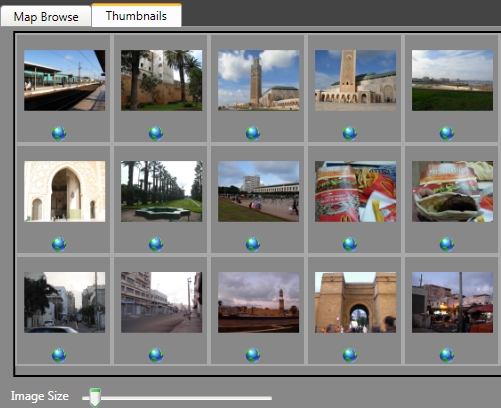Switch to the Map Browse tab

click(46, 16)
